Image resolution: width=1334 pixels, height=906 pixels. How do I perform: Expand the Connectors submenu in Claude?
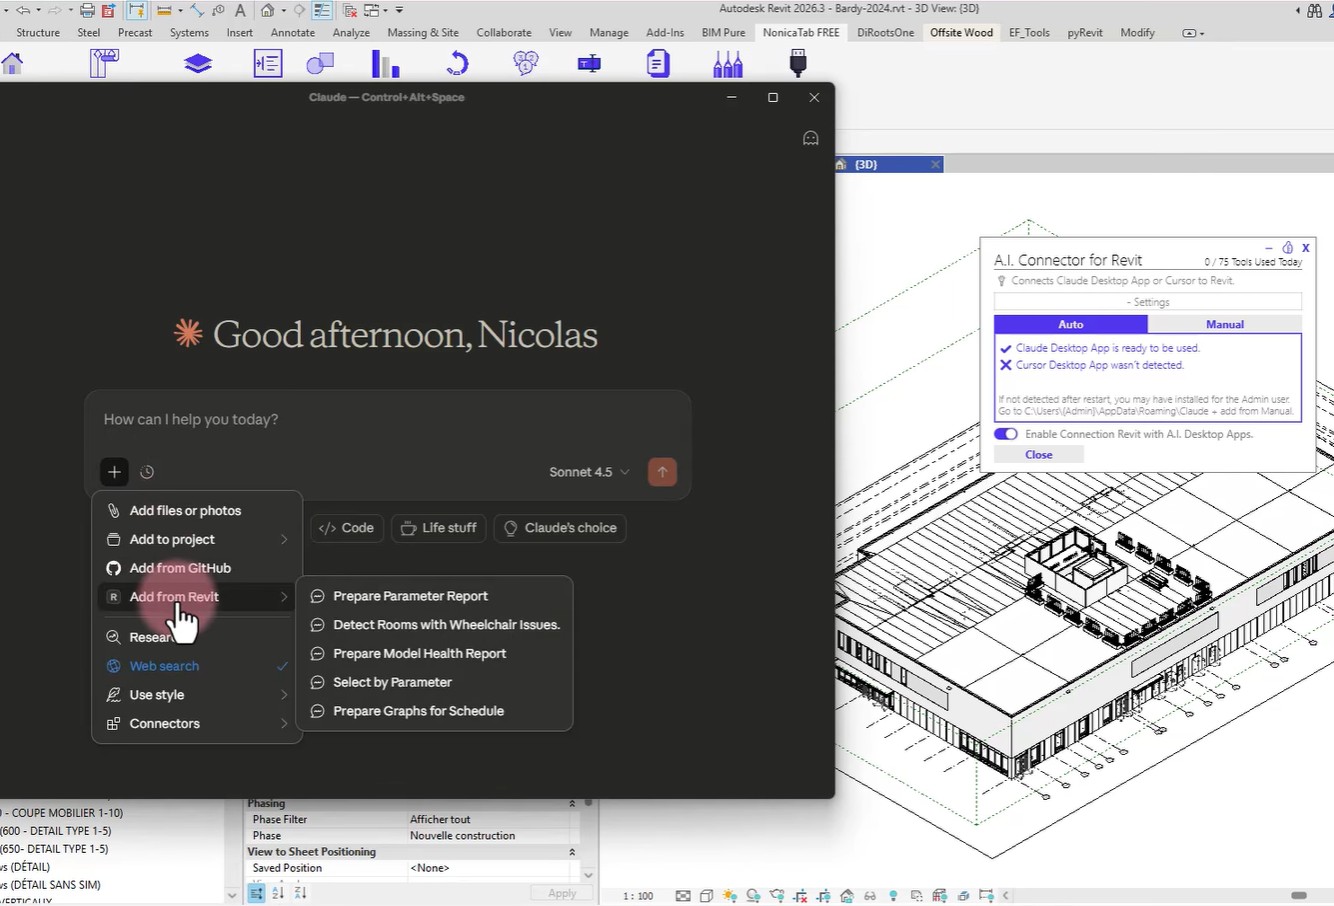[x=164, y=723]
